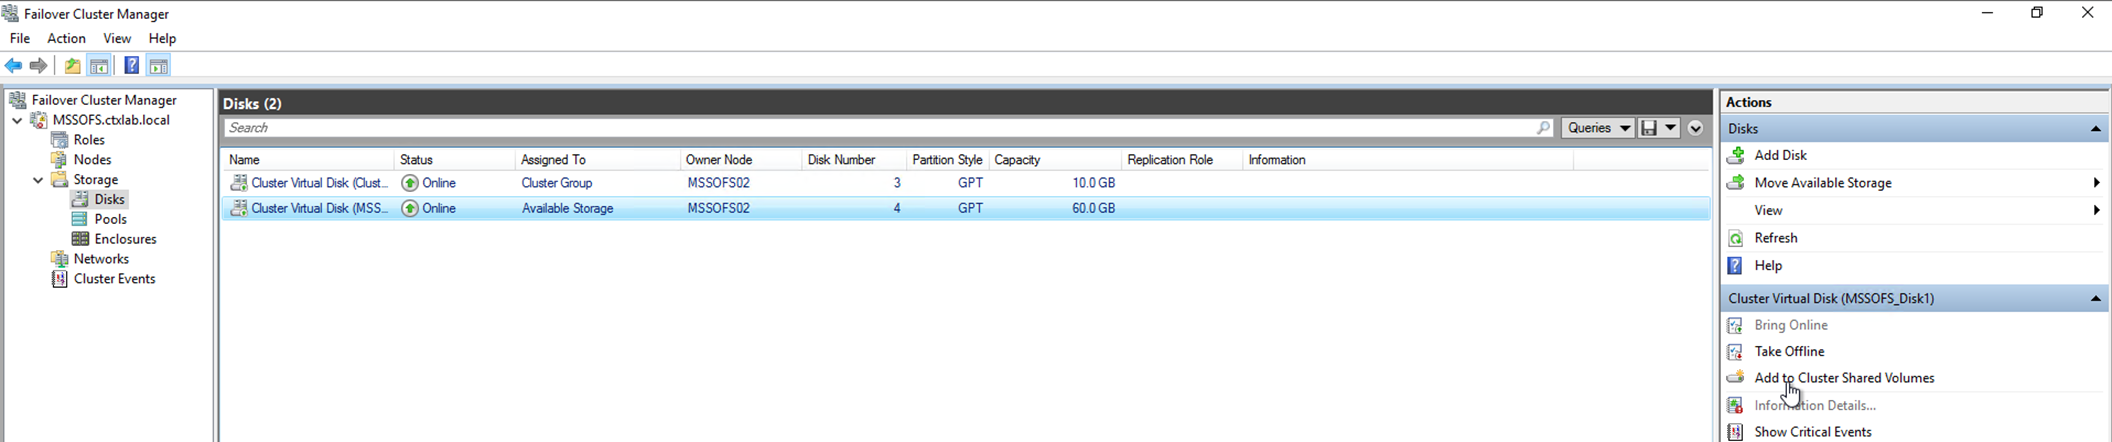2112x442 pixels.
Task: Toggle the Show/Hide Action Pane toolbar button
Action: click(158, 66)
